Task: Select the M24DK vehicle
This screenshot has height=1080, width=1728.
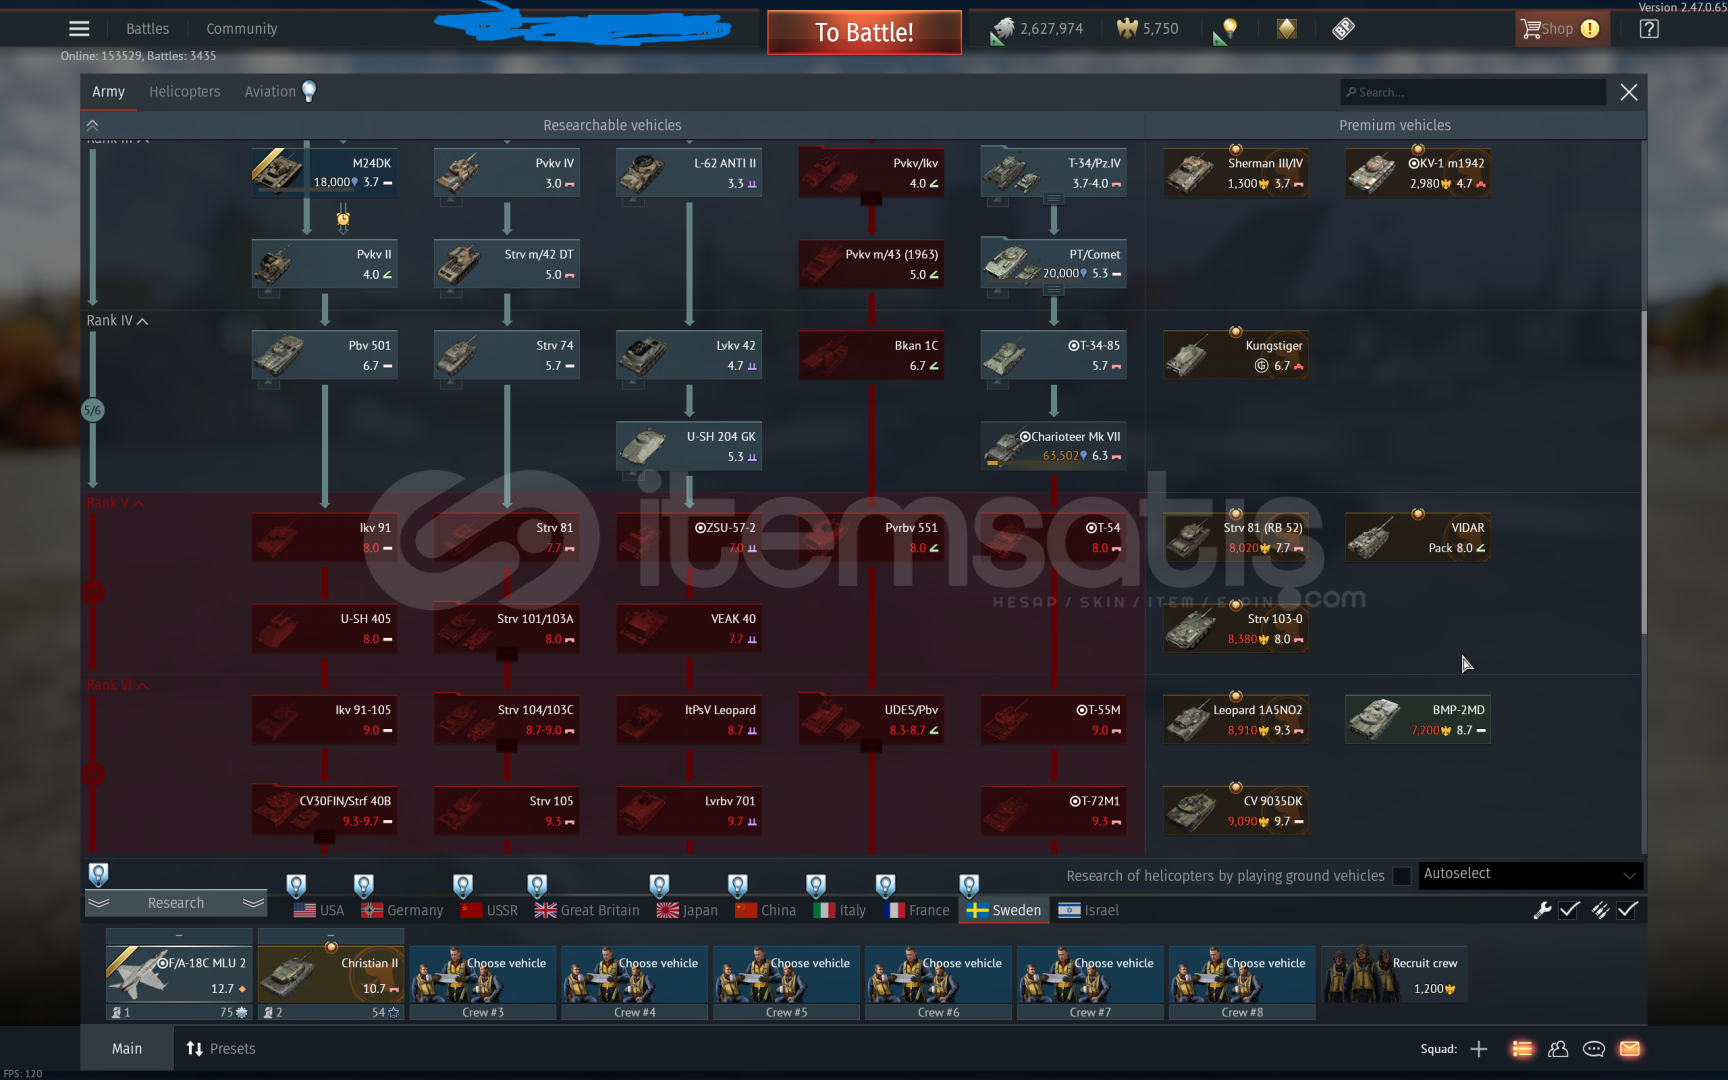Action: 324,172
